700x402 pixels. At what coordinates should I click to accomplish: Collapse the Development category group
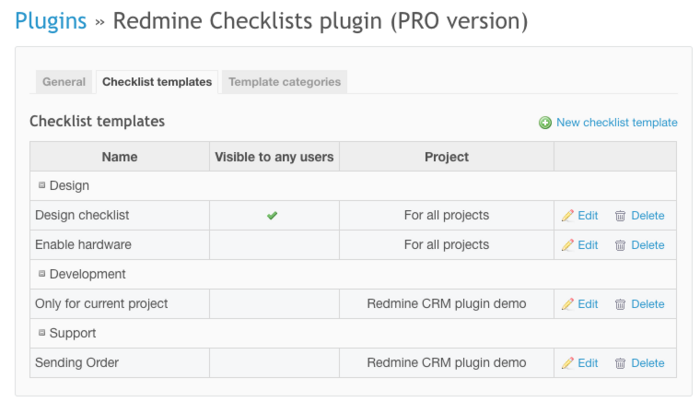tap(42, 274)
